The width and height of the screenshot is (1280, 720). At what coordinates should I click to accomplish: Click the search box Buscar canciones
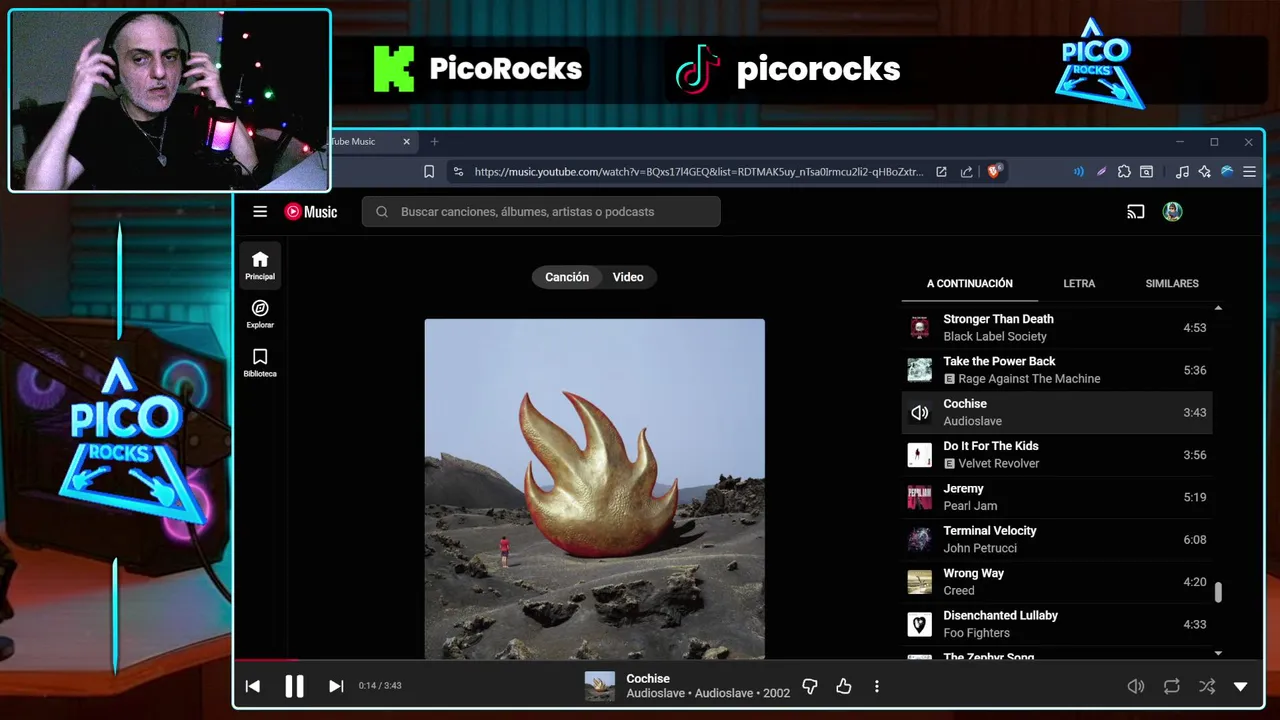[x=541, y=211]
